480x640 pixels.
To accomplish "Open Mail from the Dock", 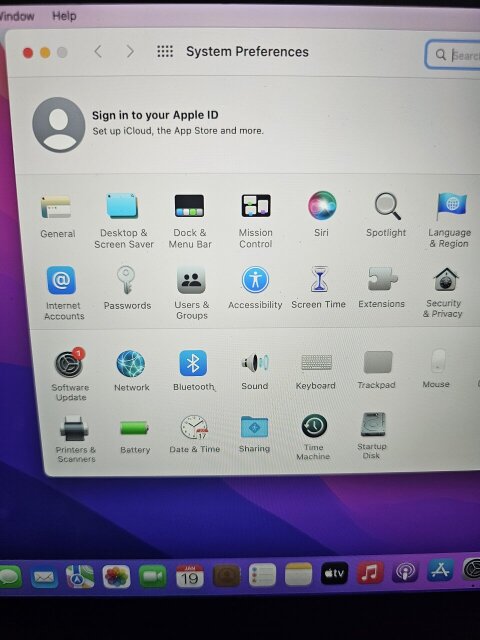I will 44,577.
